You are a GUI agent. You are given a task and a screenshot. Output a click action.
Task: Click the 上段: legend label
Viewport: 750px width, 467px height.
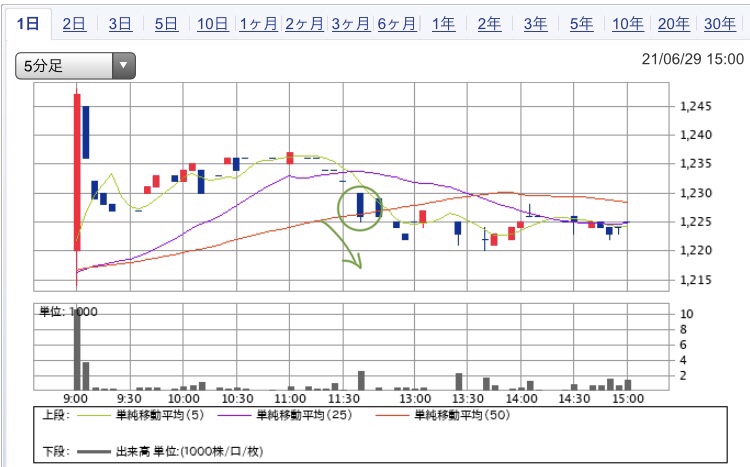click(x=56, y=415)
